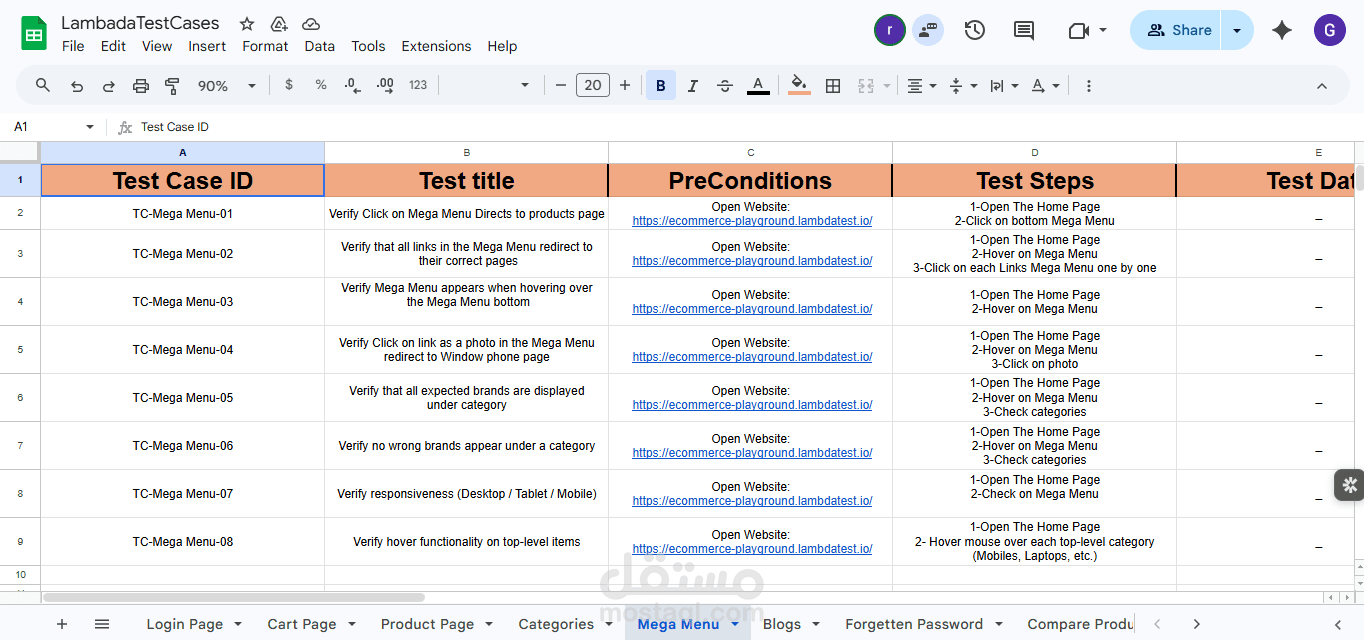The image size is (1364, 640).
Task: Open version history clock icon
Action: coord(975,30)
